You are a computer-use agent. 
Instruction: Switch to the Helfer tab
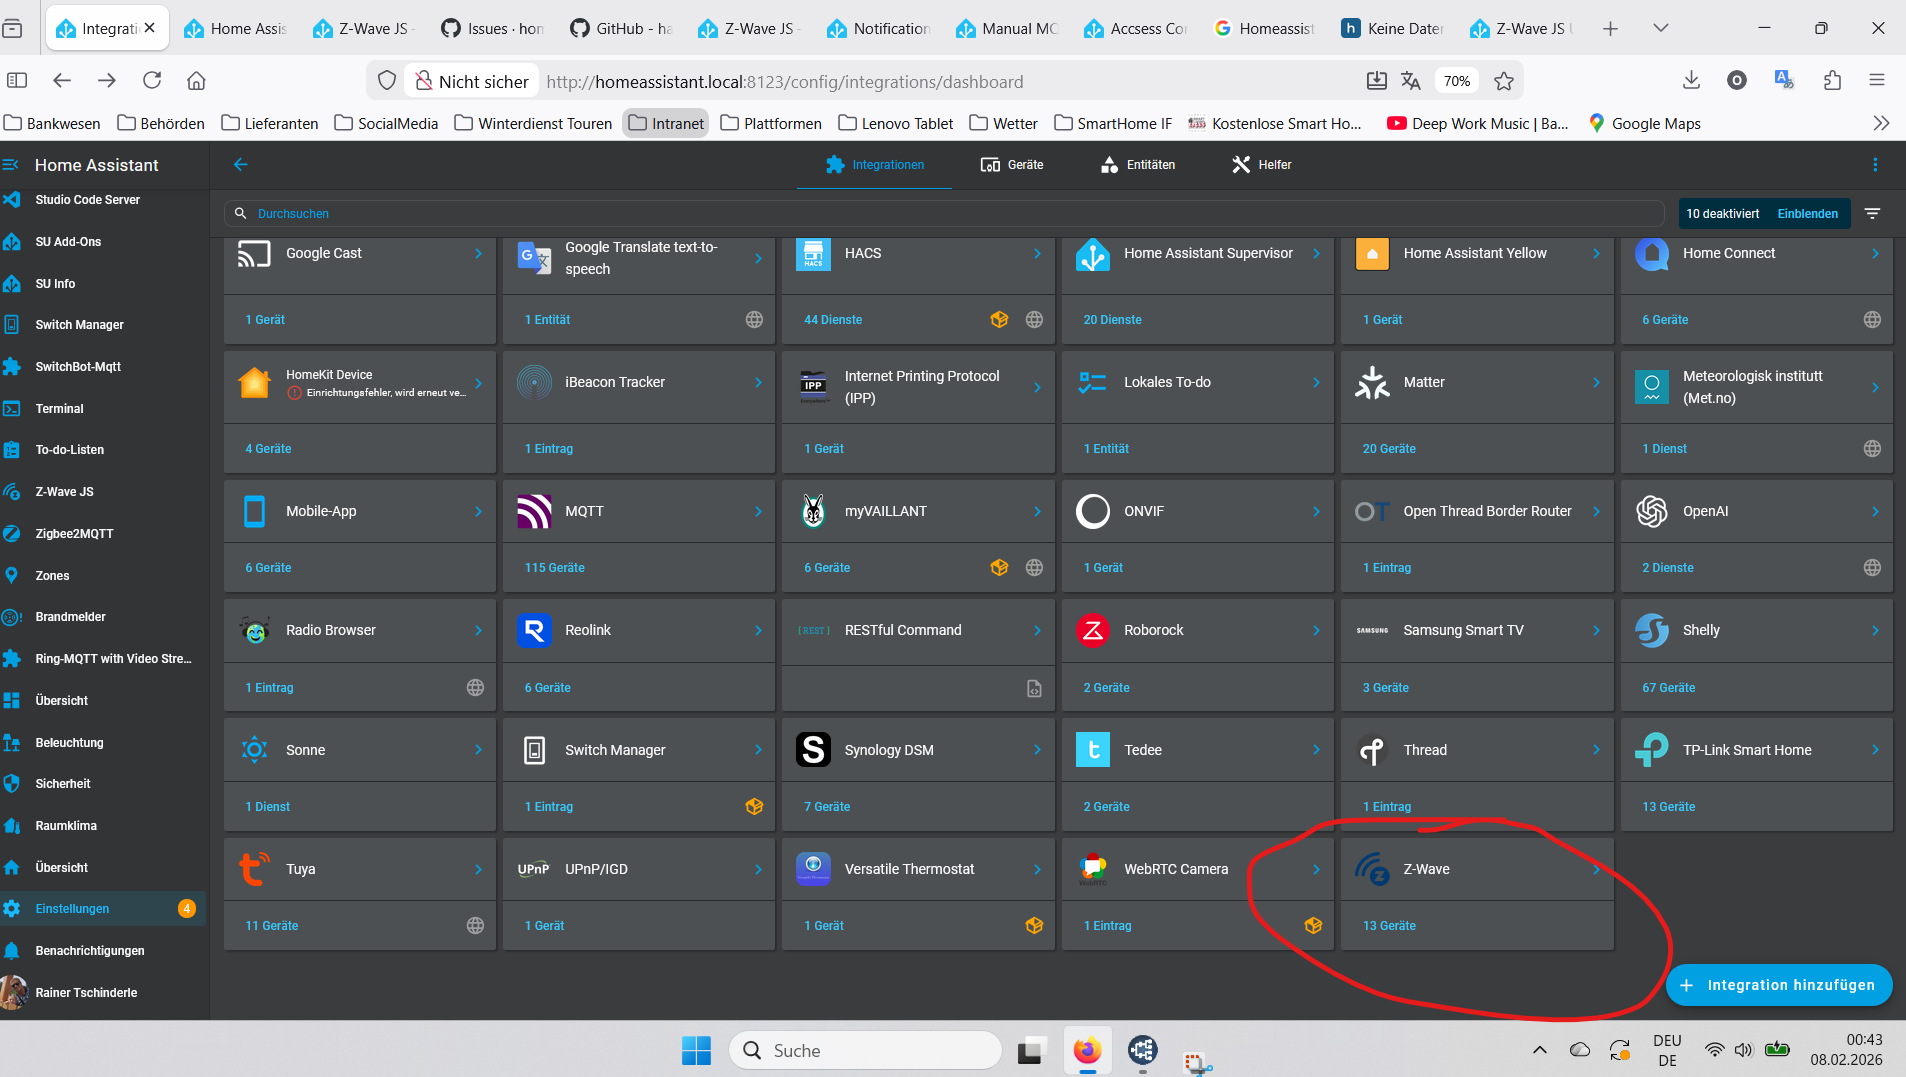click(x=1261, y=165)
